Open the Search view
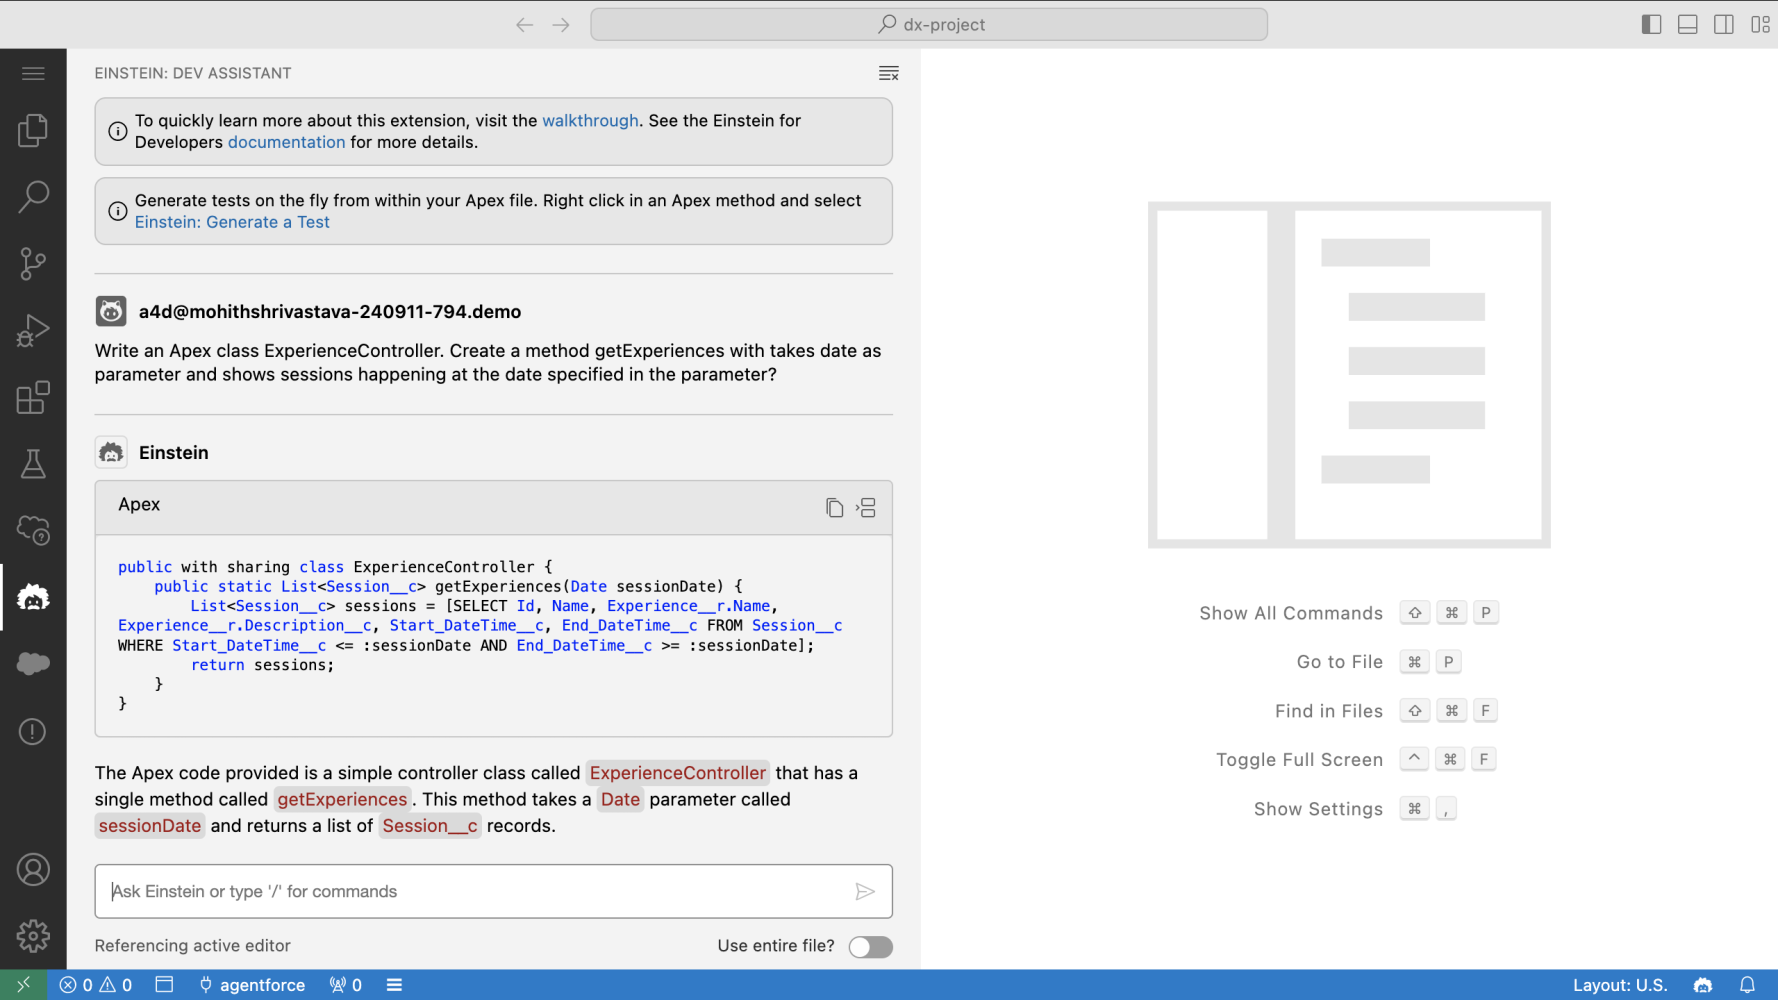This screenshot has height=1000, width=1778. pos(33,197)
